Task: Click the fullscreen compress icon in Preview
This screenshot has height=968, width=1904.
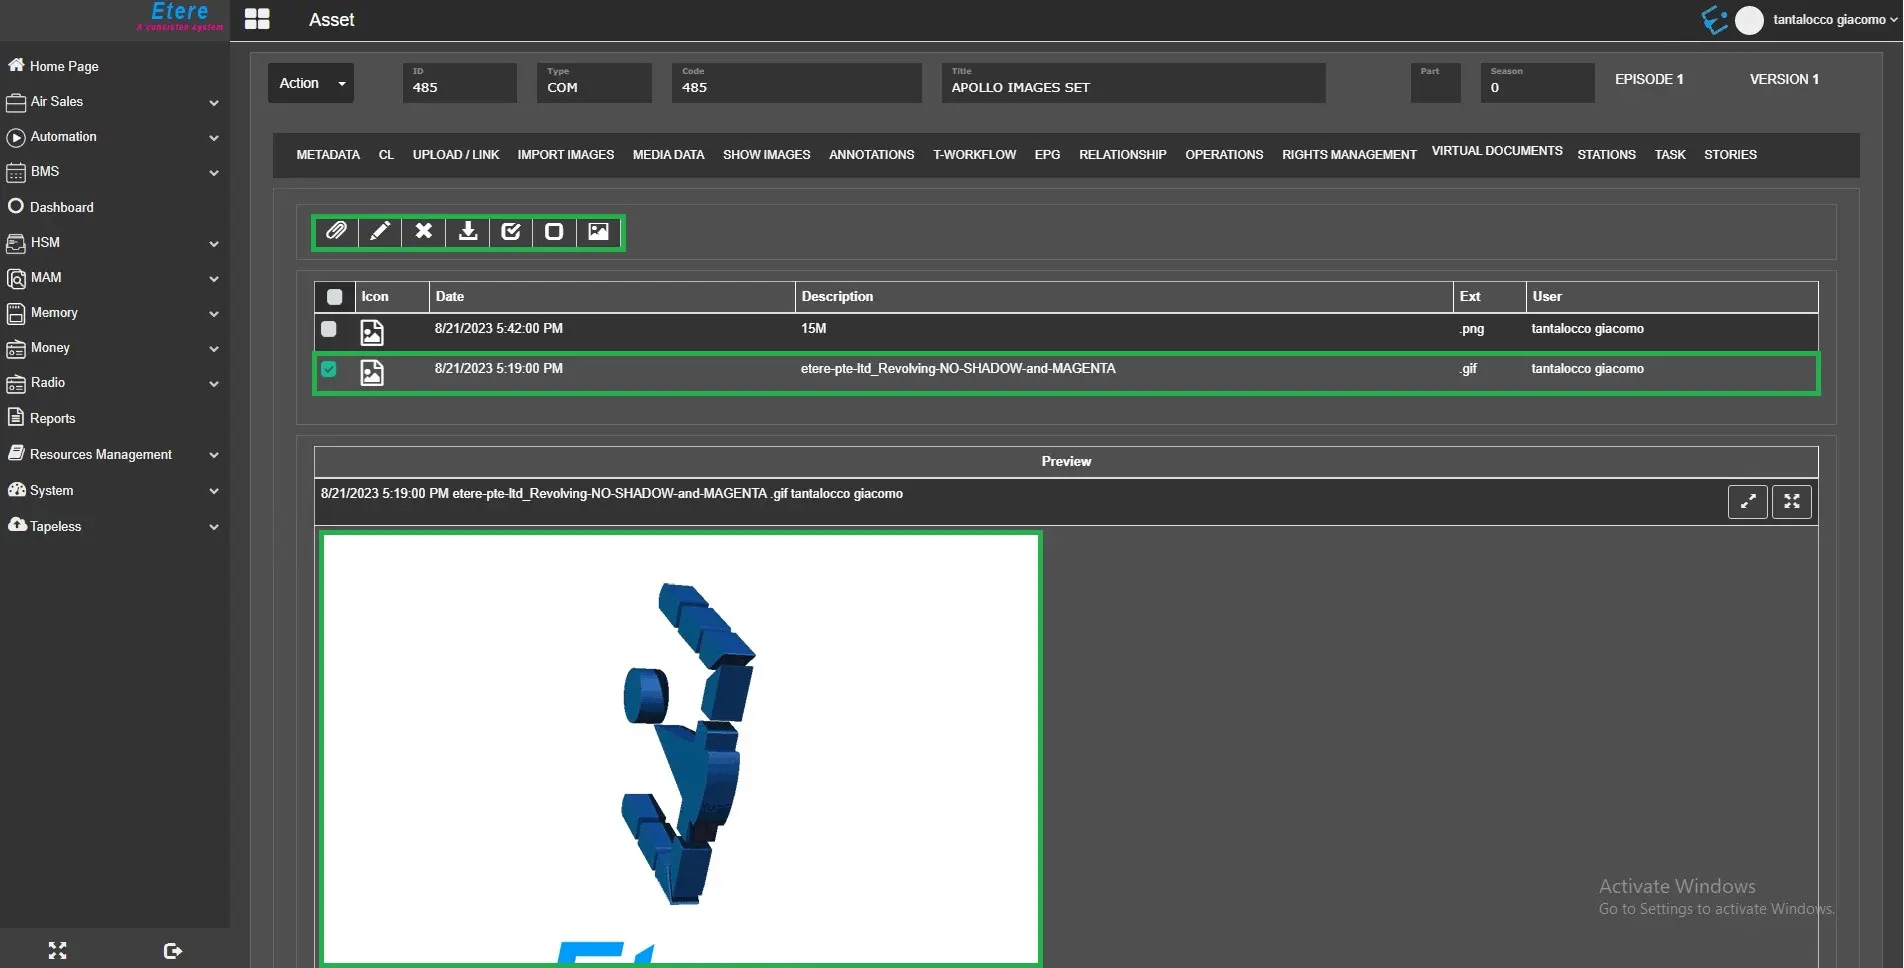Action: pyautogui.click(x=1791, y=502)
